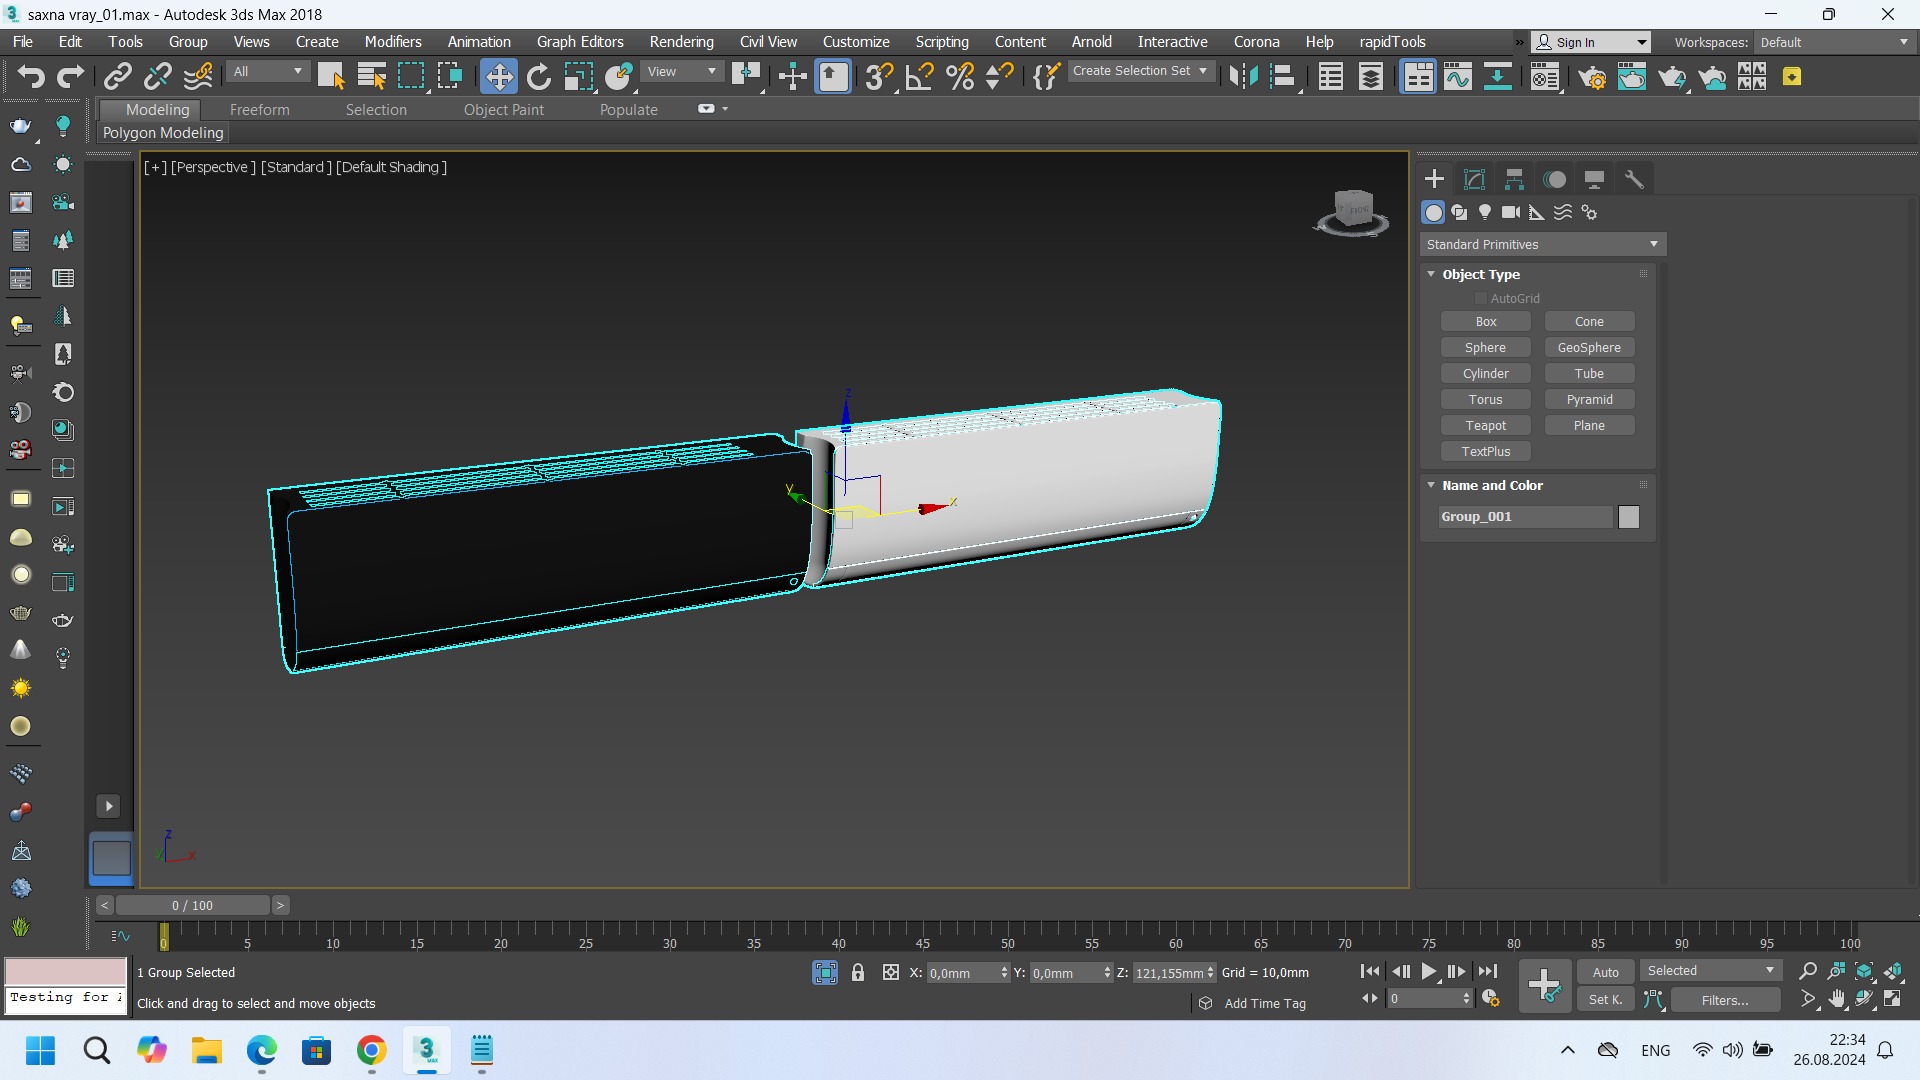The height and width of the screenshot is (1080, 1920).
Task: Open the Standard Primitives dropdown
Action: click(1542, 244)
